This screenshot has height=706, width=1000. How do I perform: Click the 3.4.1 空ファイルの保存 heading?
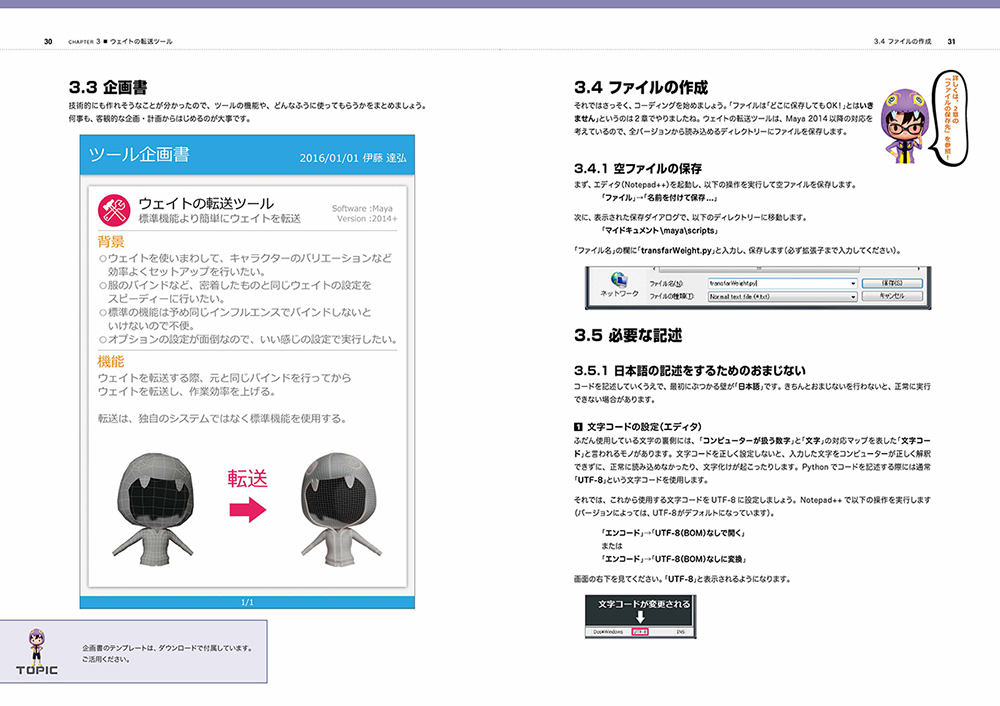click(638, 169)
